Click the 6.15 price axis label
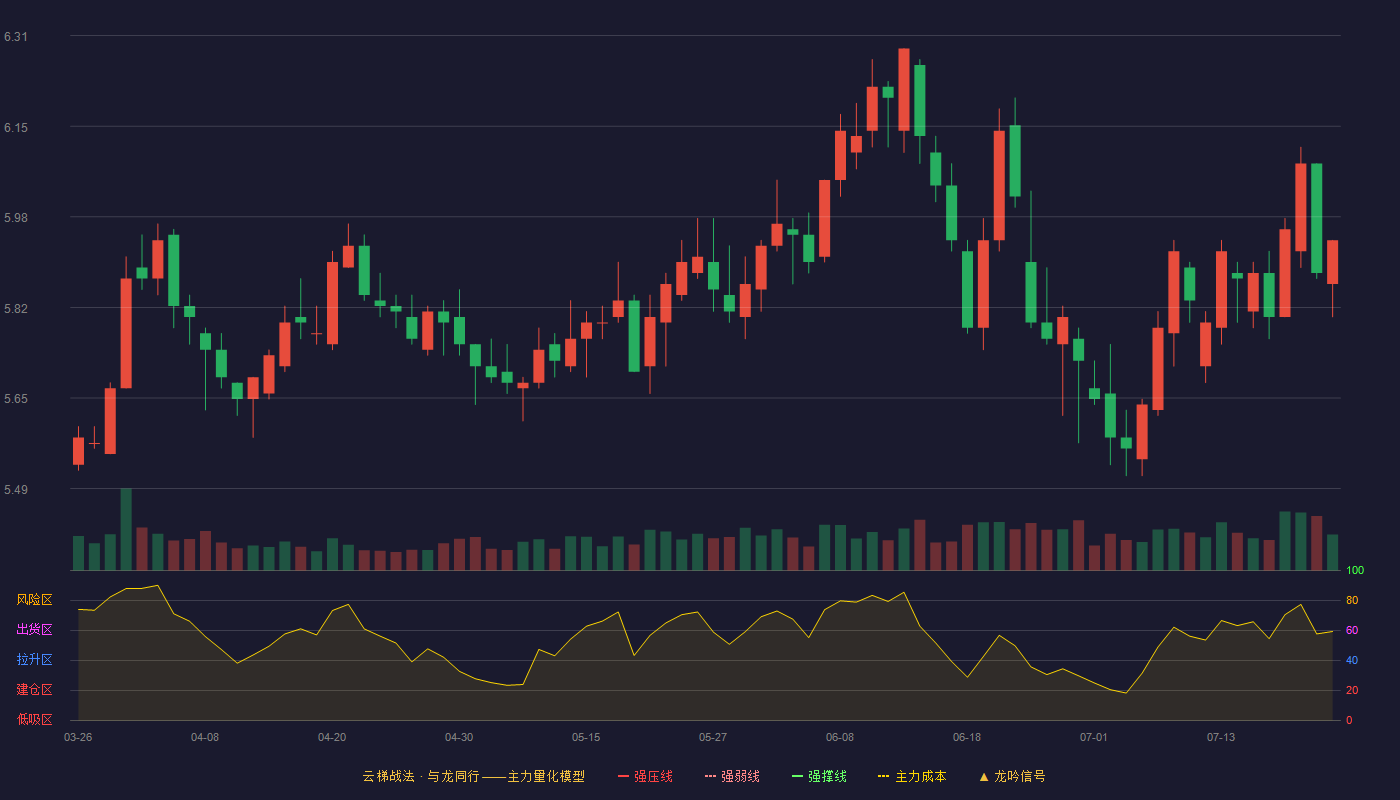Viewport: 1400px width, 800px height. click(x=16, y=127)
